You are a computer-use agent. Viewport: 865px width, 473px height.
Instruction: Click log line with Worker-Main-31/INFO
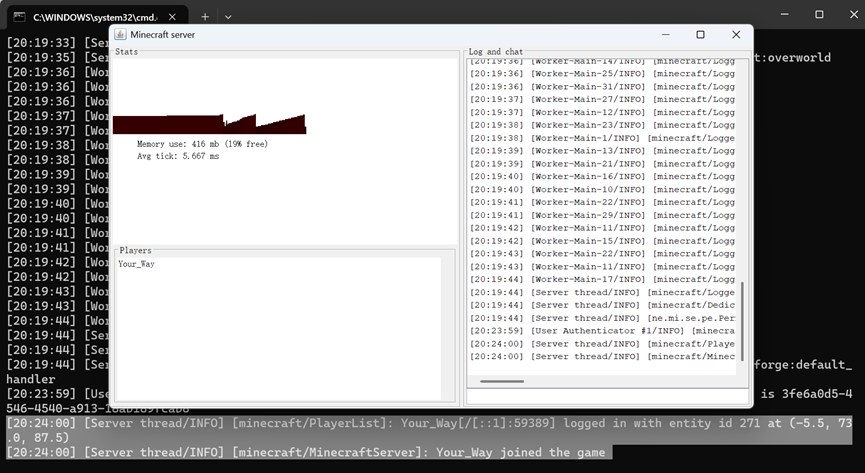coord(602,87)
